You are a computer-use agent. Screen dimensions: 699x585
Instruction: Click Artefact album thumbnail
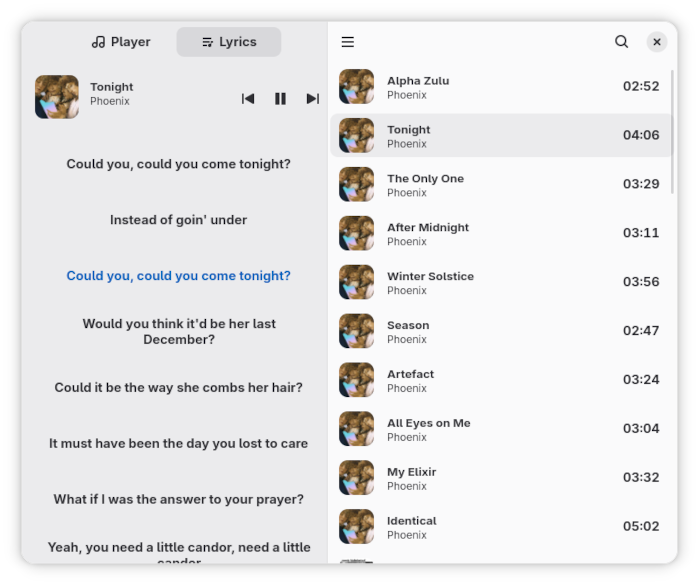357,380
